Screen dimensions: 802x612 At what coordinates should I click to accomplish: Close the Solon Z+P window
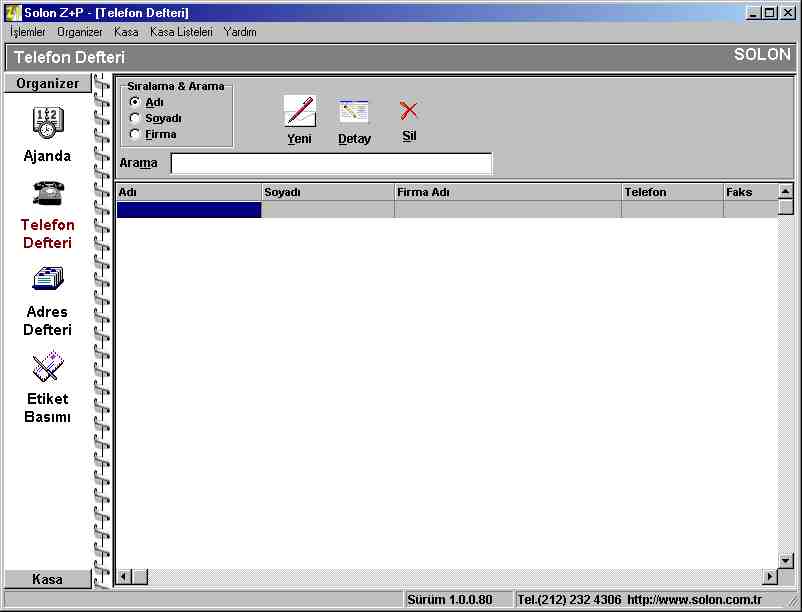click(788, 13)
